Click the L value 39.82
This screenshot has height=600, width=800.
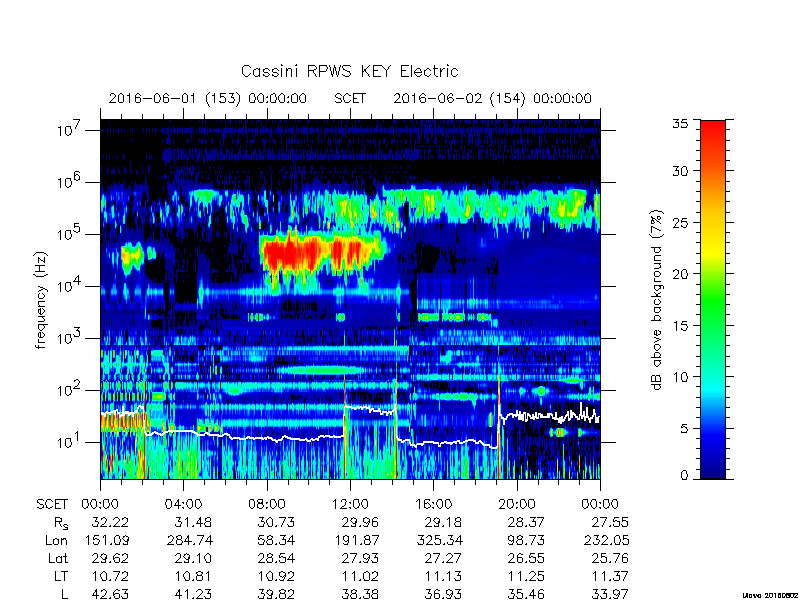click(276, 594)
